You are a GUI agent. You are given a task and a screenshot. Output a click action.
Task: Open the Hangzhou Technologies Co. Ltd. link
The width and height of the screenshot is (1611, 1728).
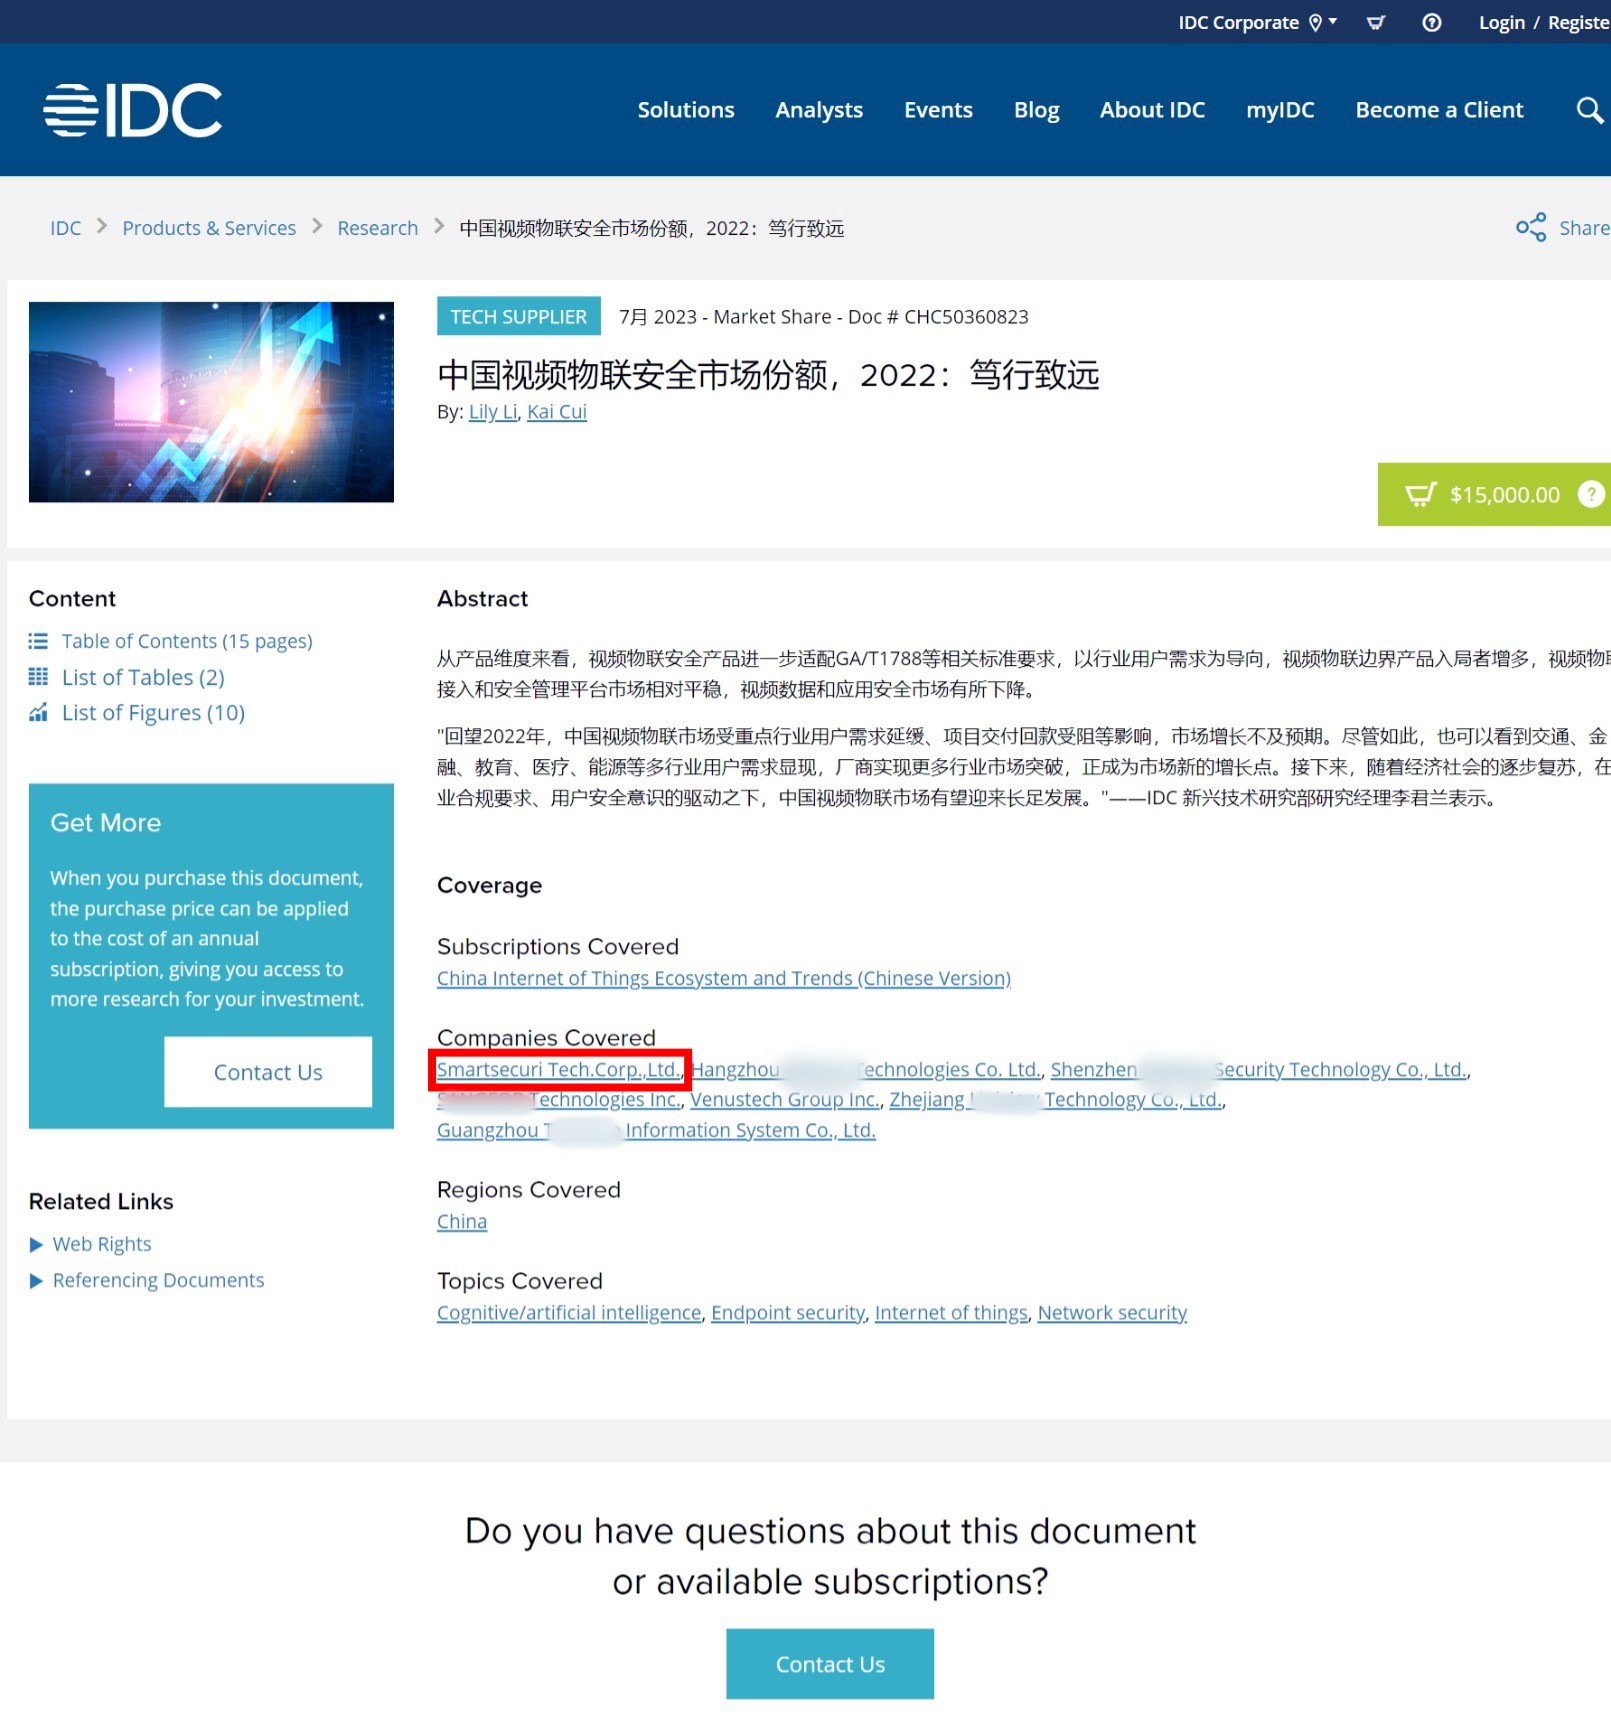point(866,1069)
